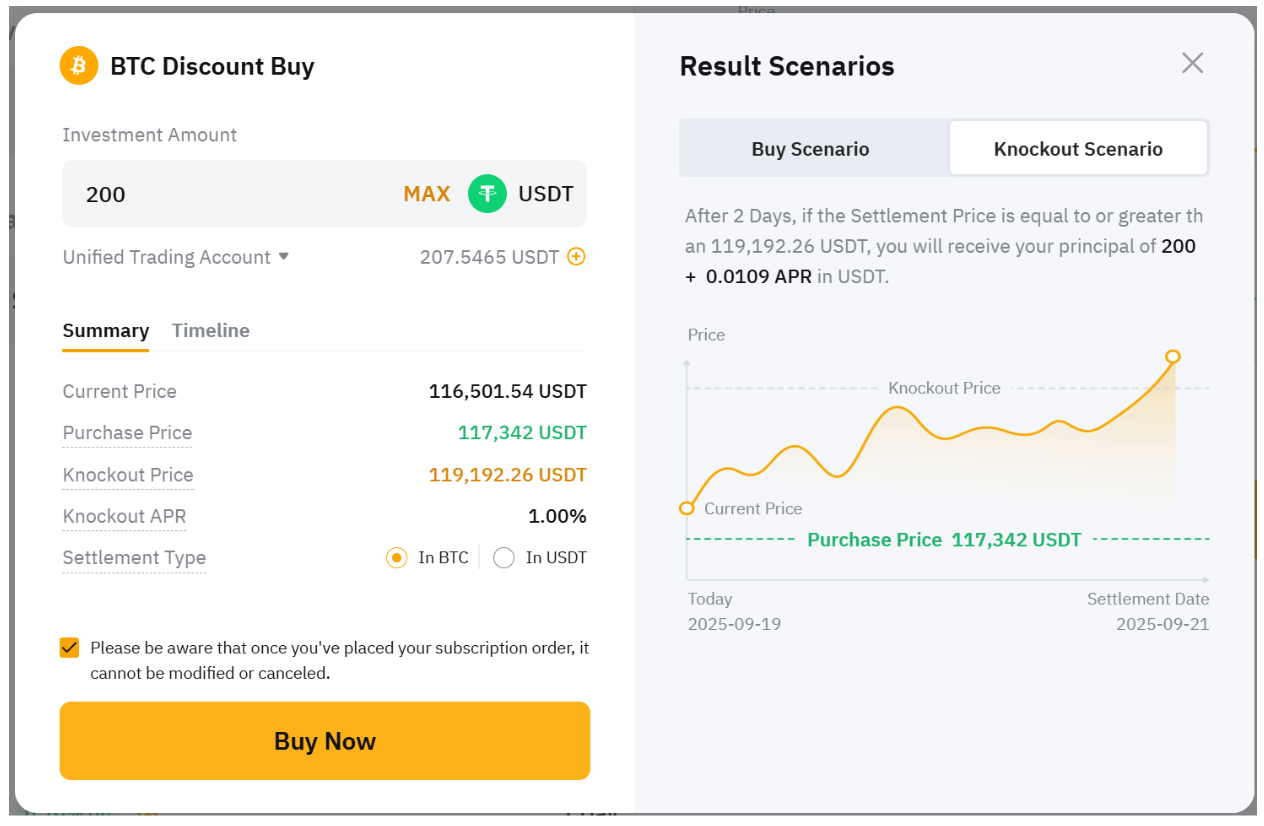
Task: Open the Summary tab
Action: [105, 331]
